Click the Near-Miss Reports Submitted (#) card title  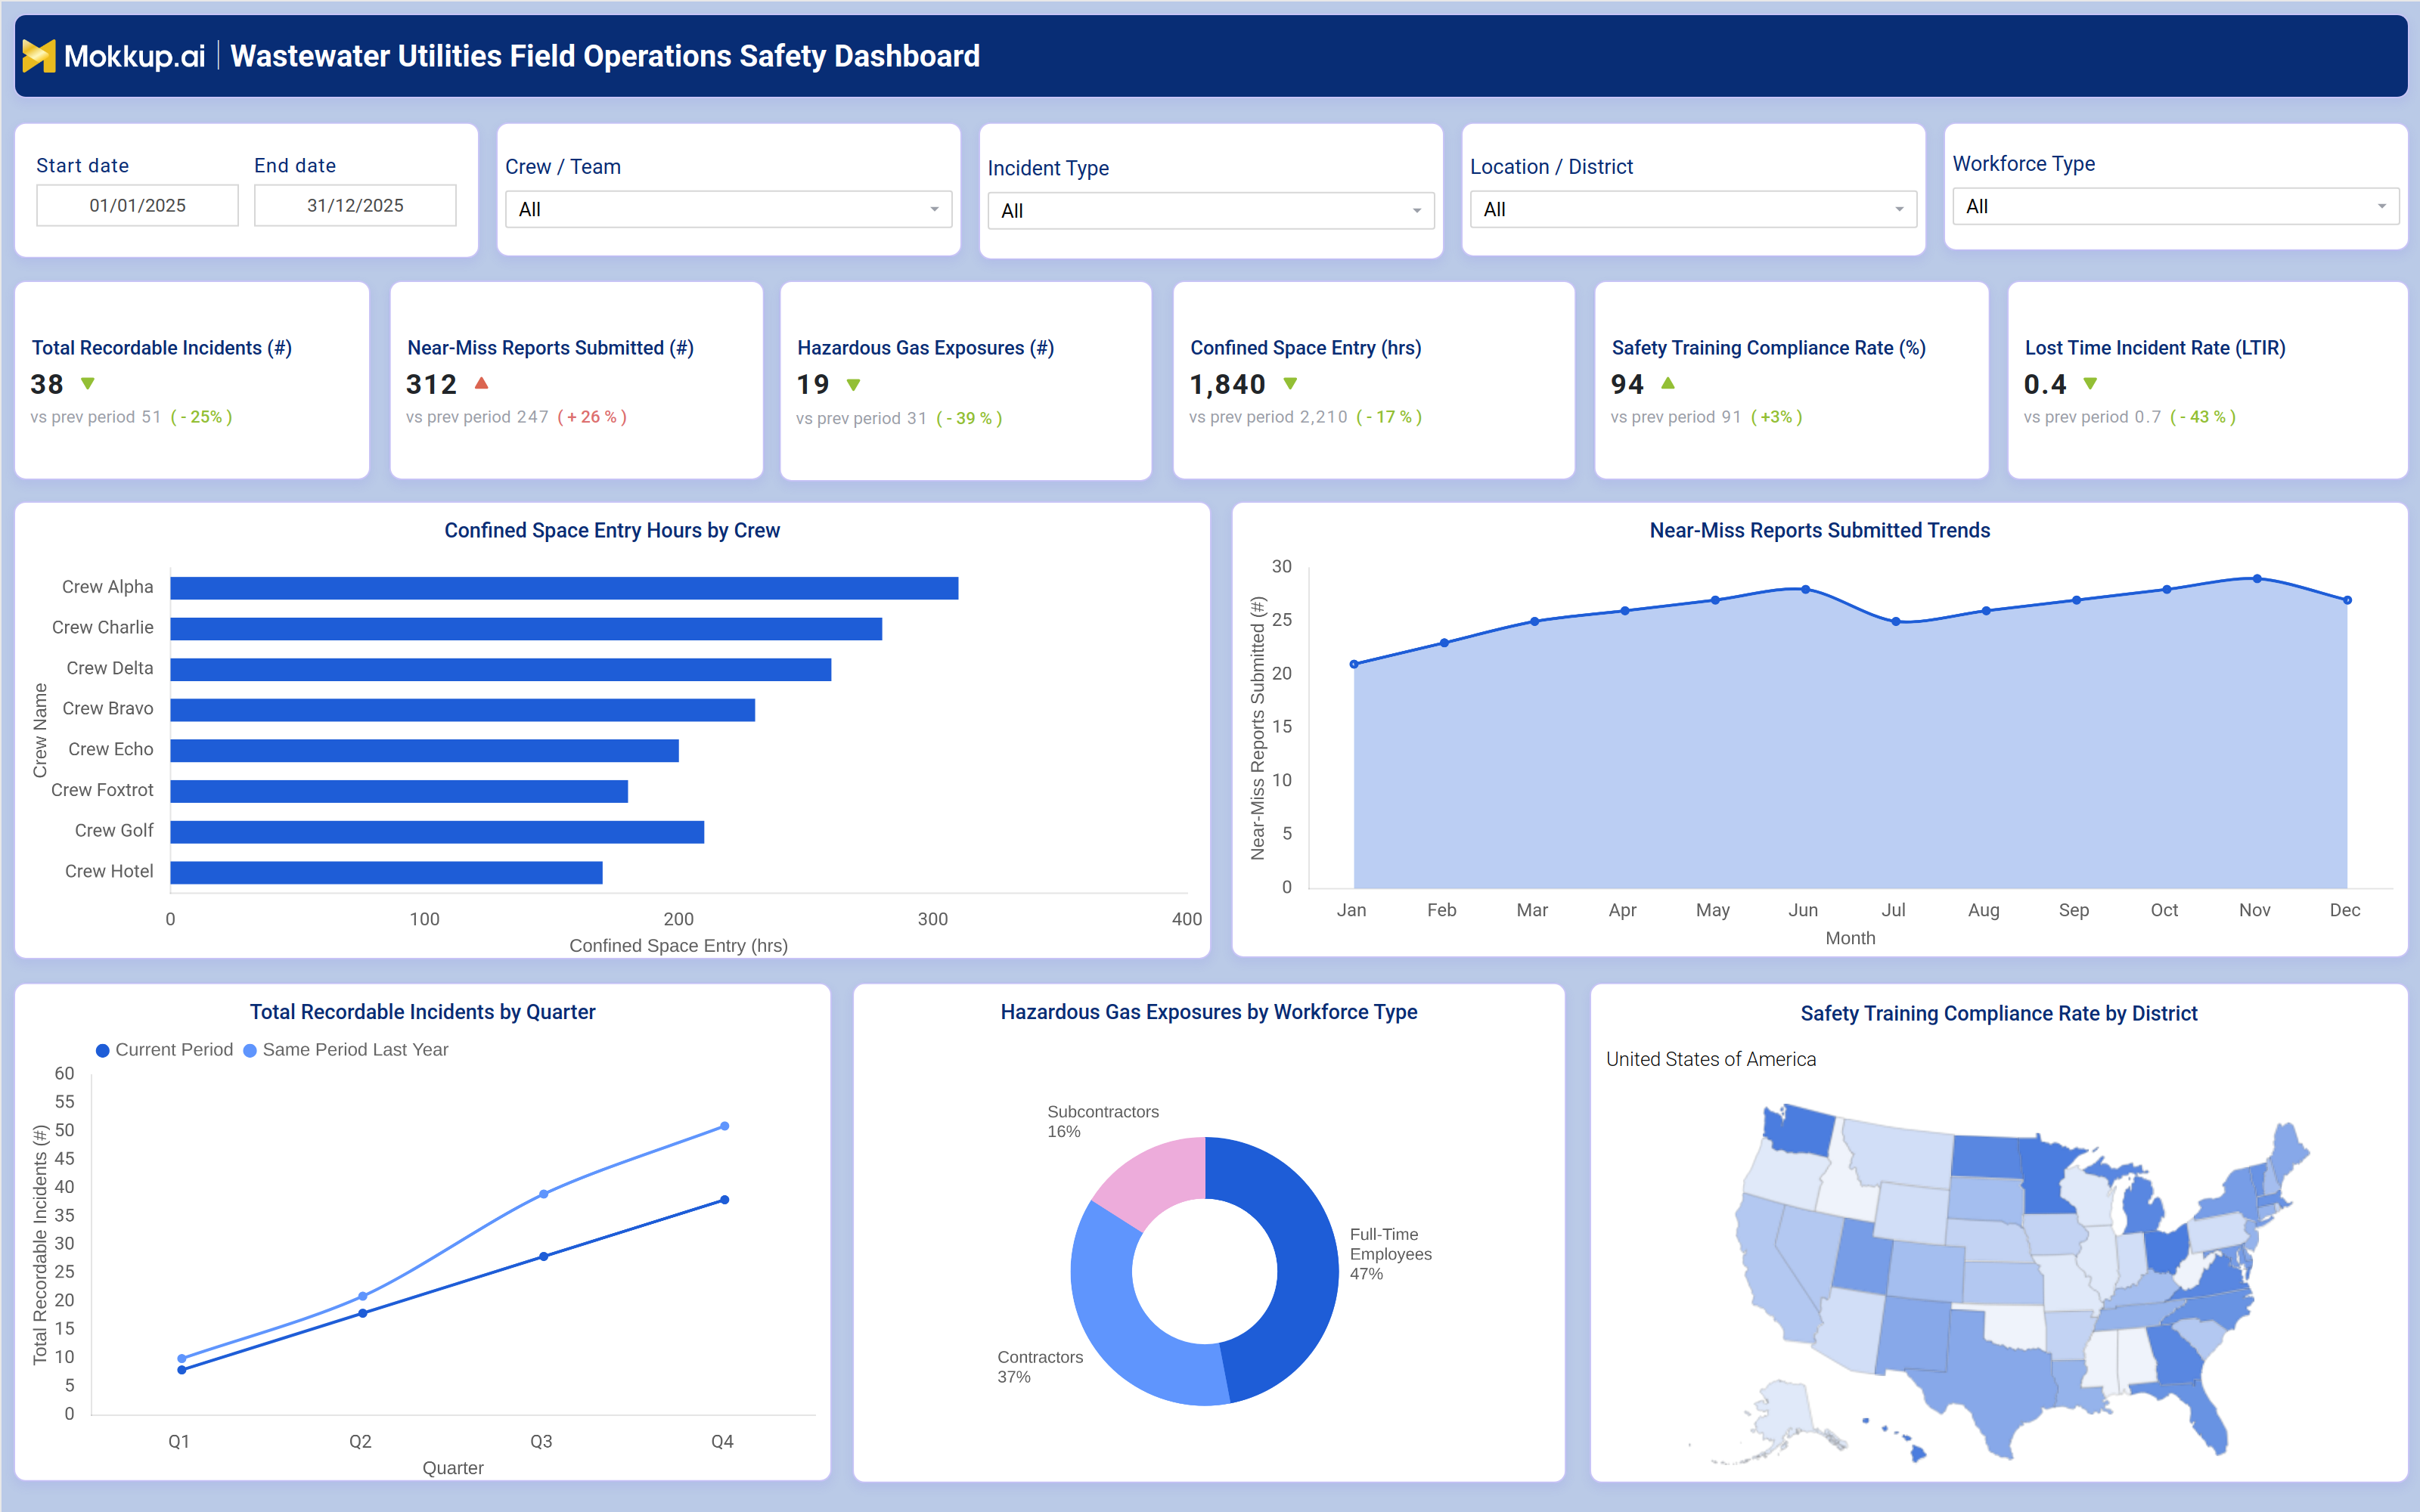pyautogui.click(x=550, y=348)
